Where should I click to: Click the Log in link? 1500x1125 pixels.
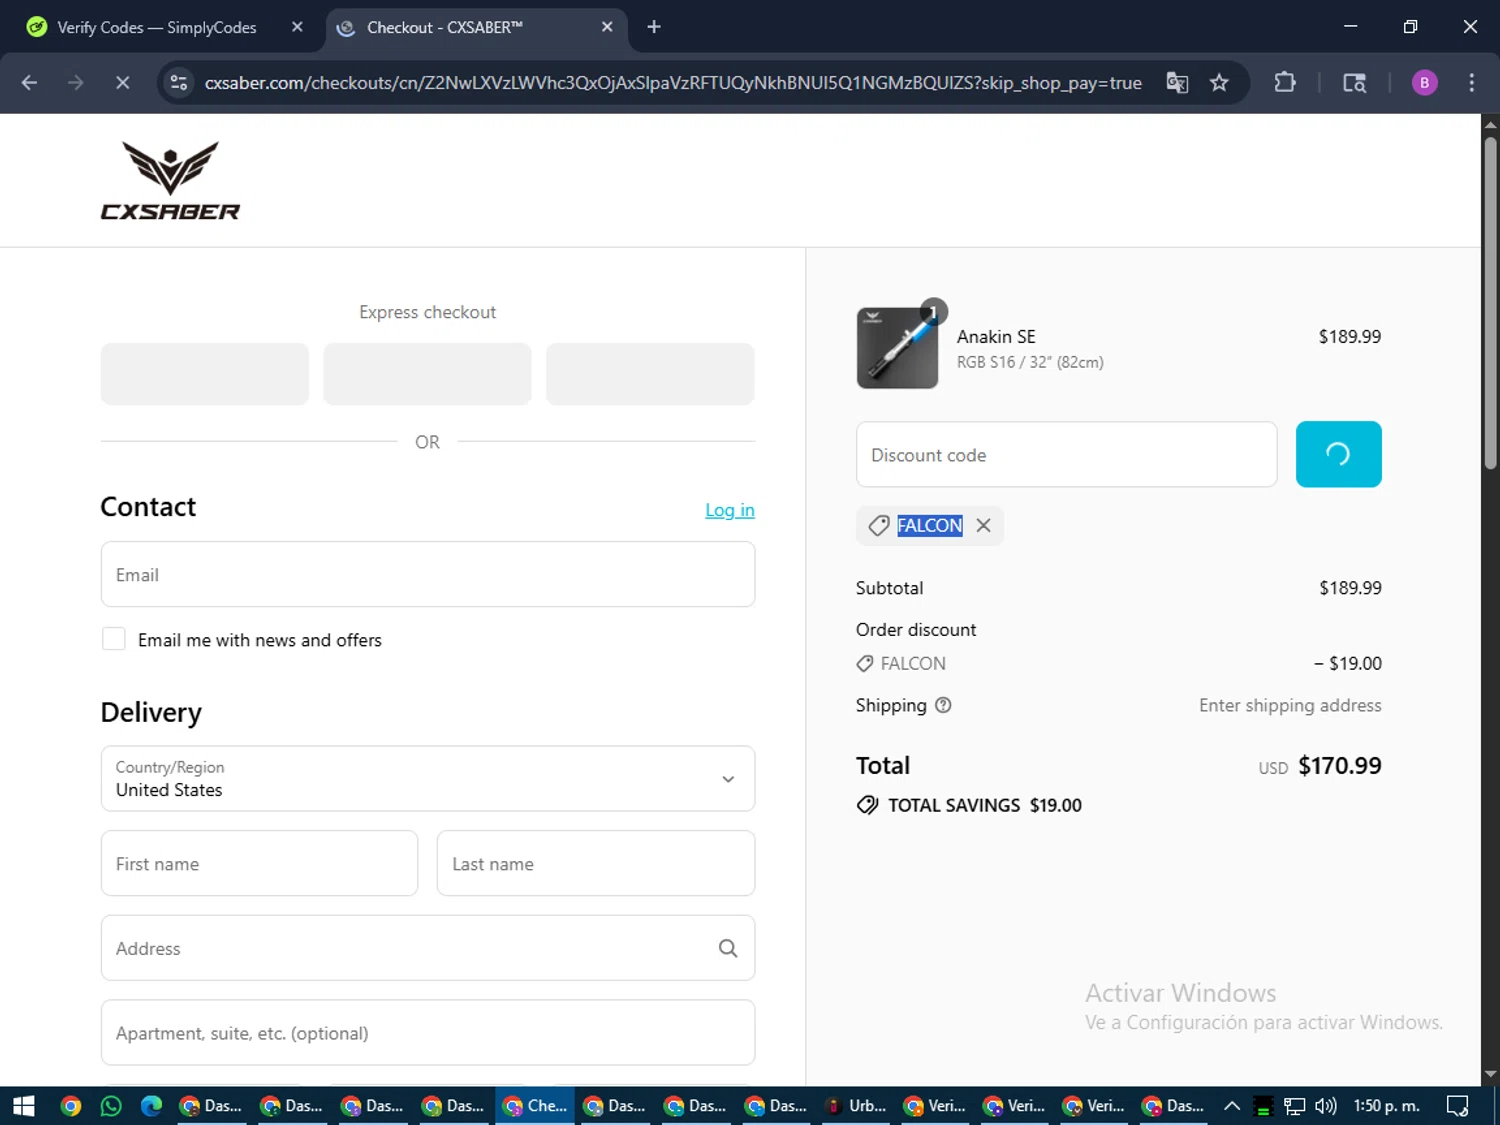(x=730, y=510)
